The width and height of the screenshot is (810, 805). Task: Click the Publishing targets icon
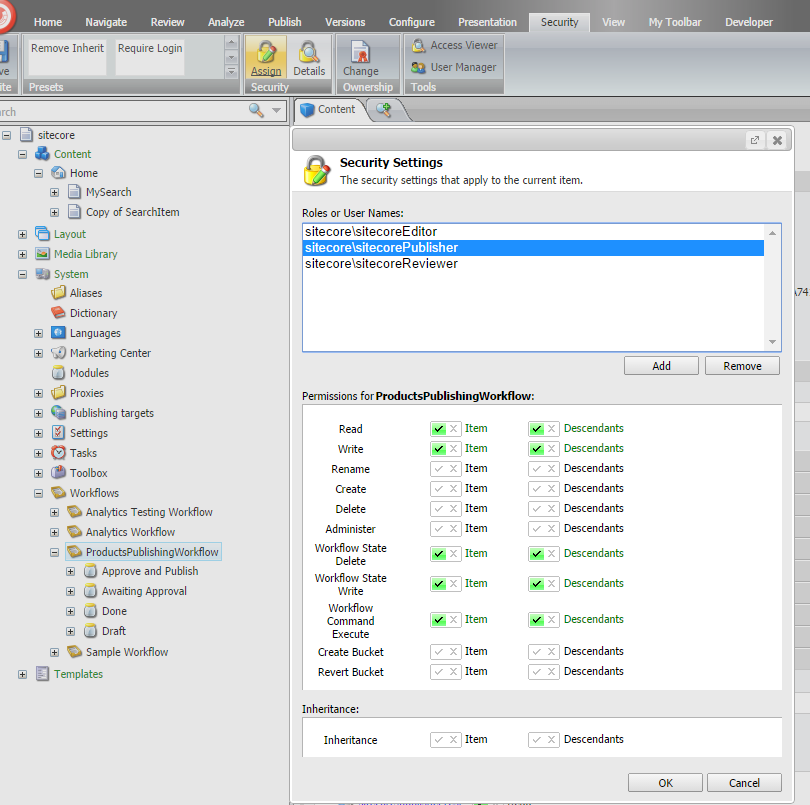(58, 412)
